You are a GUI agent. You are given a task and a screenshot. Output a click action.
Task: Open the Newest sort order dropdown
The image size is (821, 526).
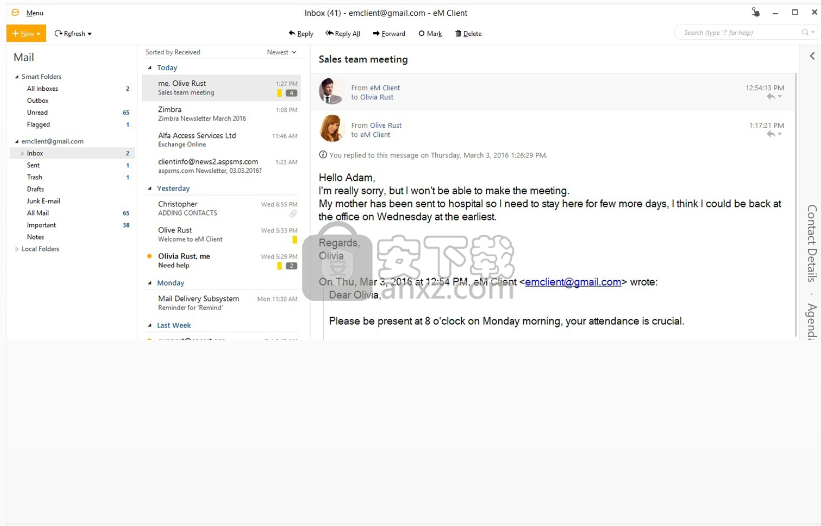coord(282,52)
